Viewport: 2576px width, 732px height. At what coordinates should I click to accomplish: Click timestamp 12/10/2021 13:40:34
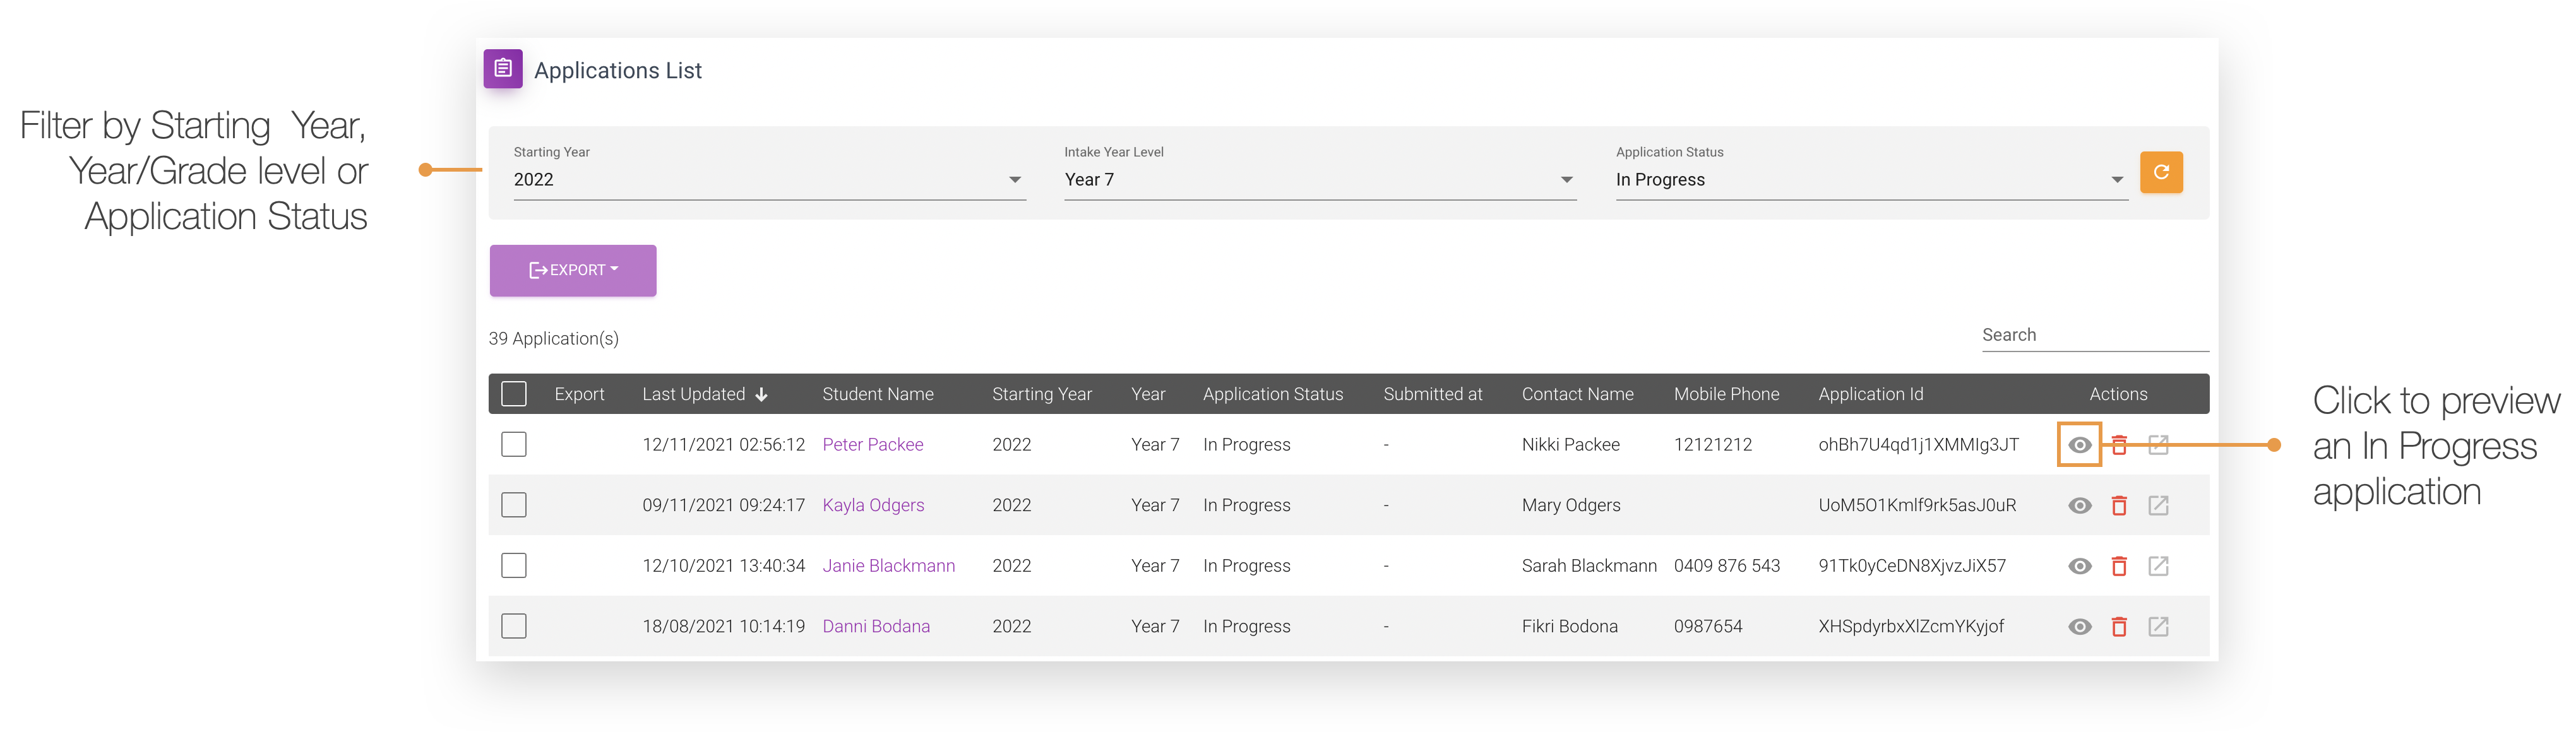pos(723,566)
